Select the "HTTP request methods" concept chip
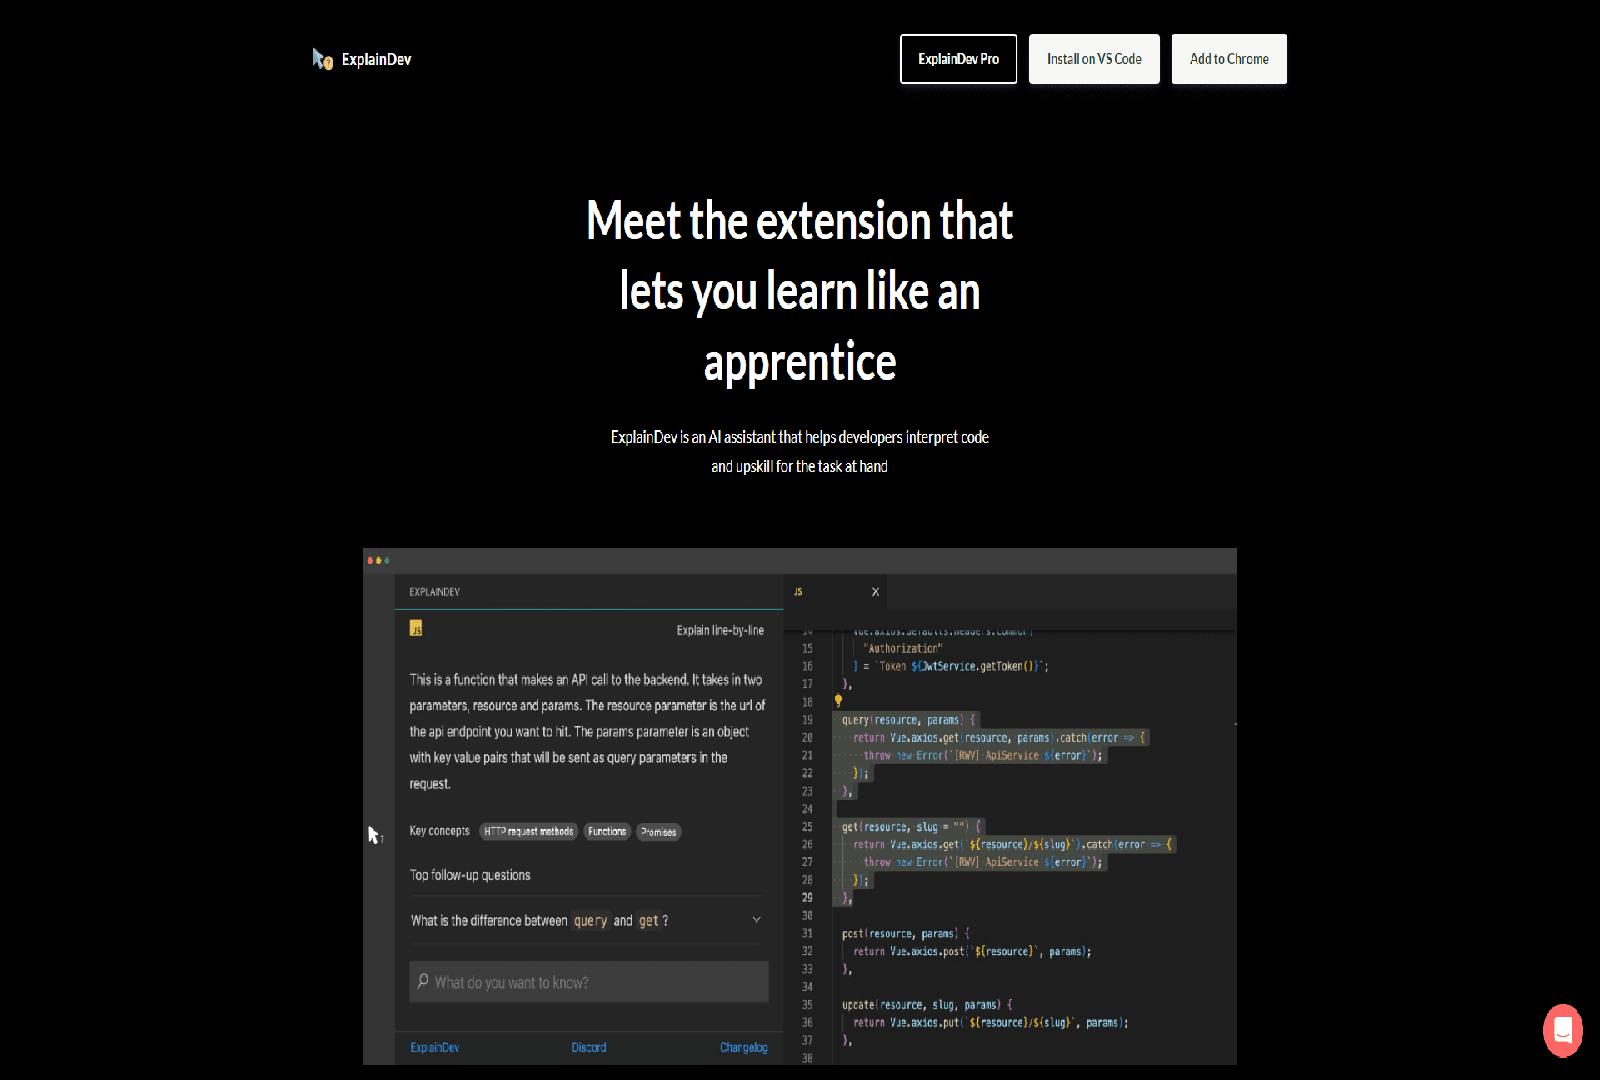This screenshot has height=1080, width=1600. (x=528, y=831)
